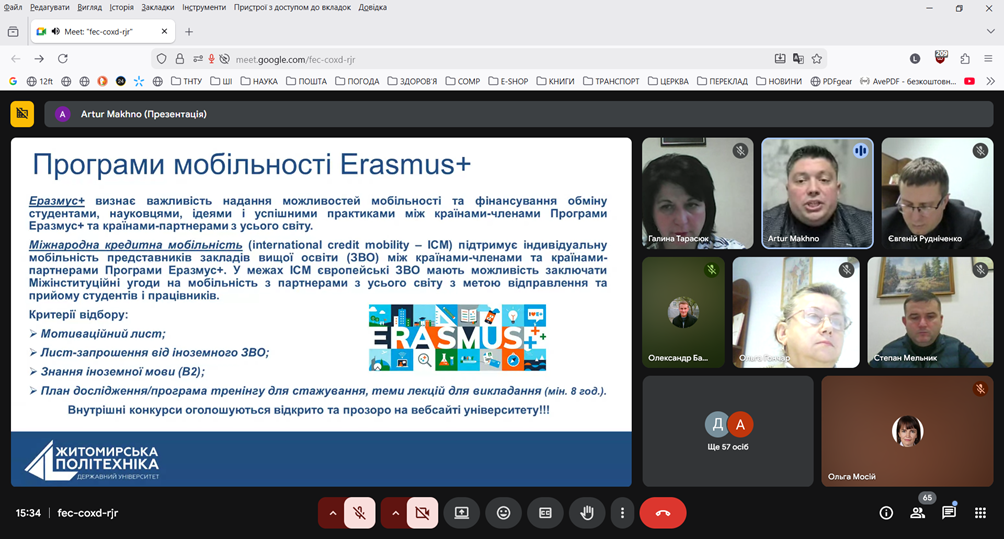The image size is (1004, 539).
Task: Open the Інструменти menu
Action: [203, 7]
